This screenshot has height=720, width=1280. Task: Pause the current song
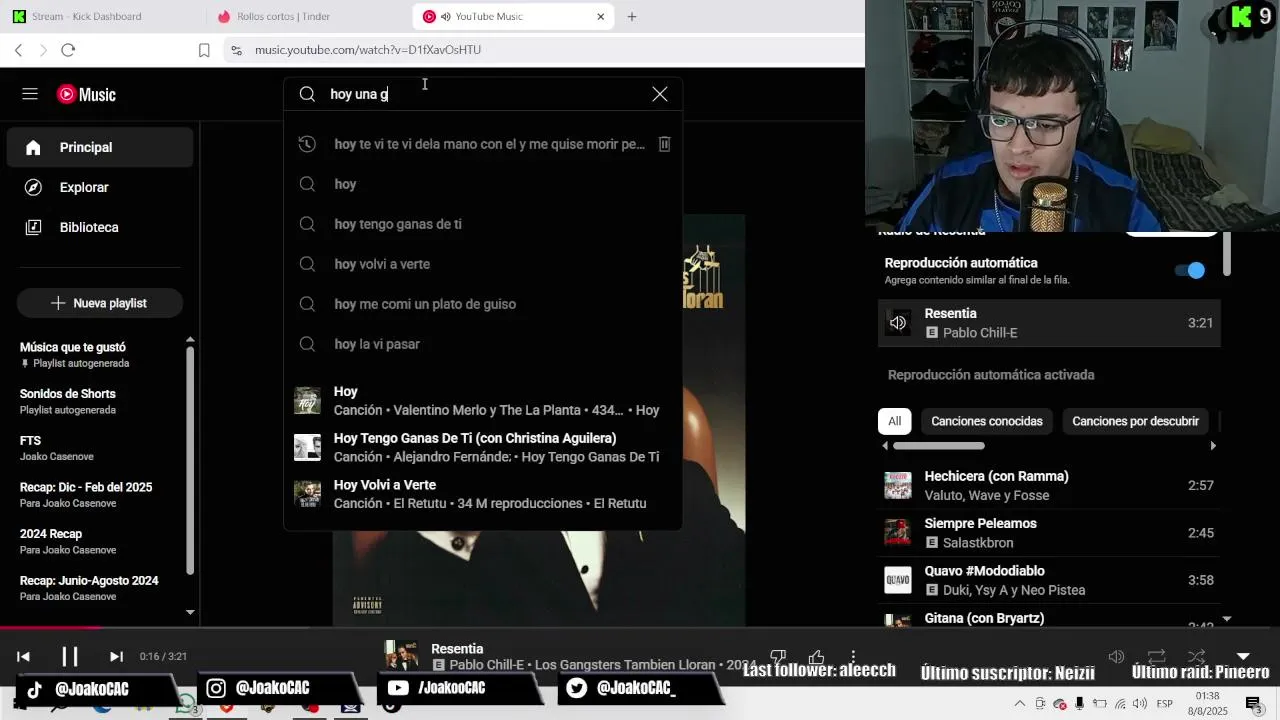(70, 656)
